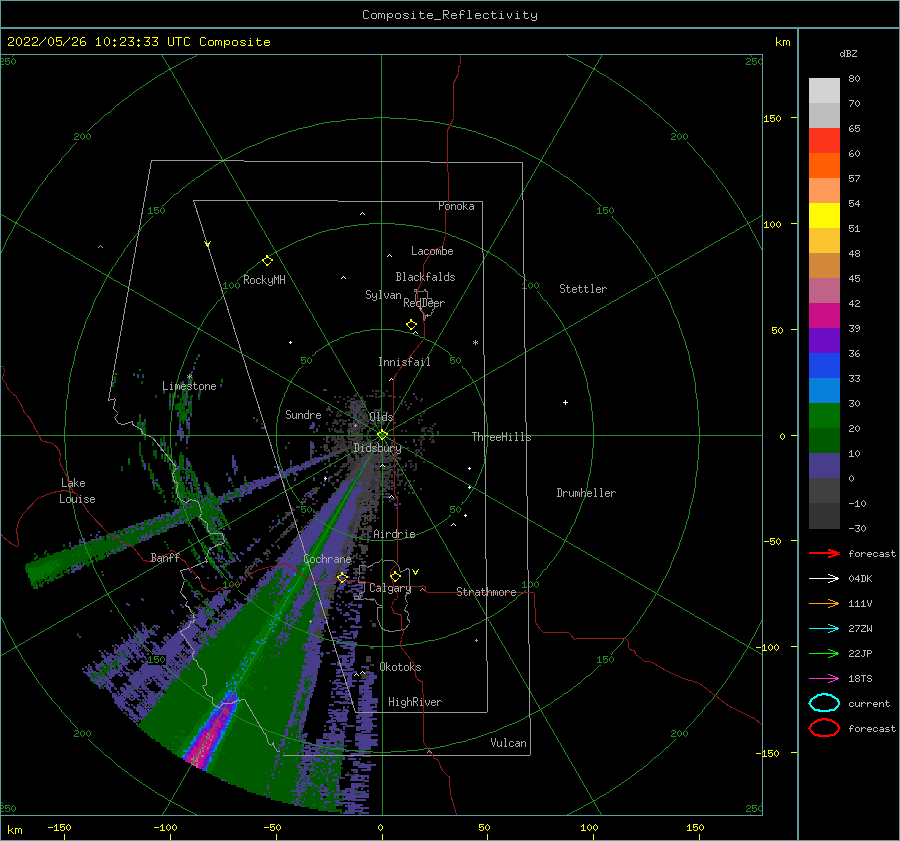
Task: Click the km unit label at bottom left
Action: pos(14,830)
